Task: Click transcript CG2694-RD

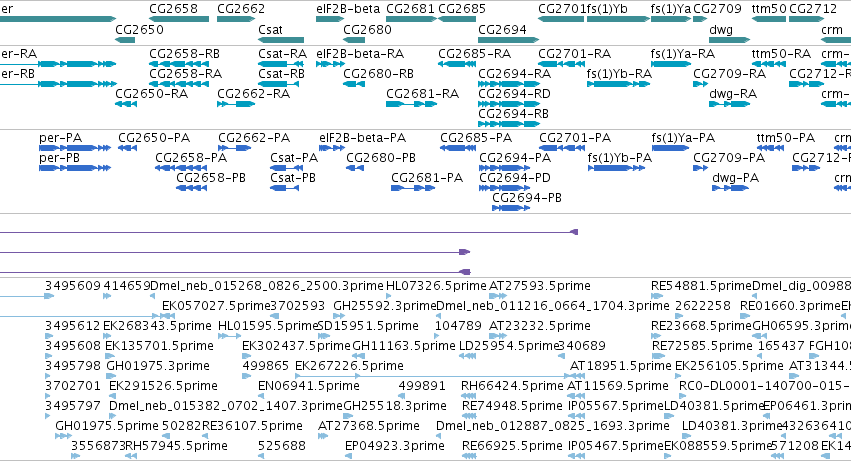Action: click(509, 104)
